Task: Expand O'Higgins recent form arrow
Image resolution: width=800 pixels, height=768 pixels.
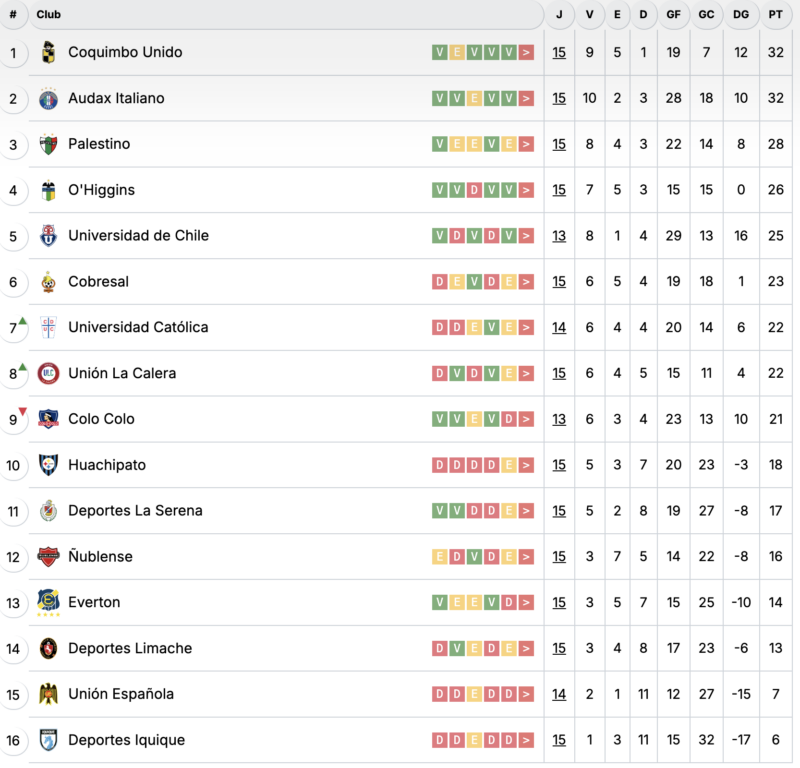Action: pyautogui.click(x=526, y=190)
